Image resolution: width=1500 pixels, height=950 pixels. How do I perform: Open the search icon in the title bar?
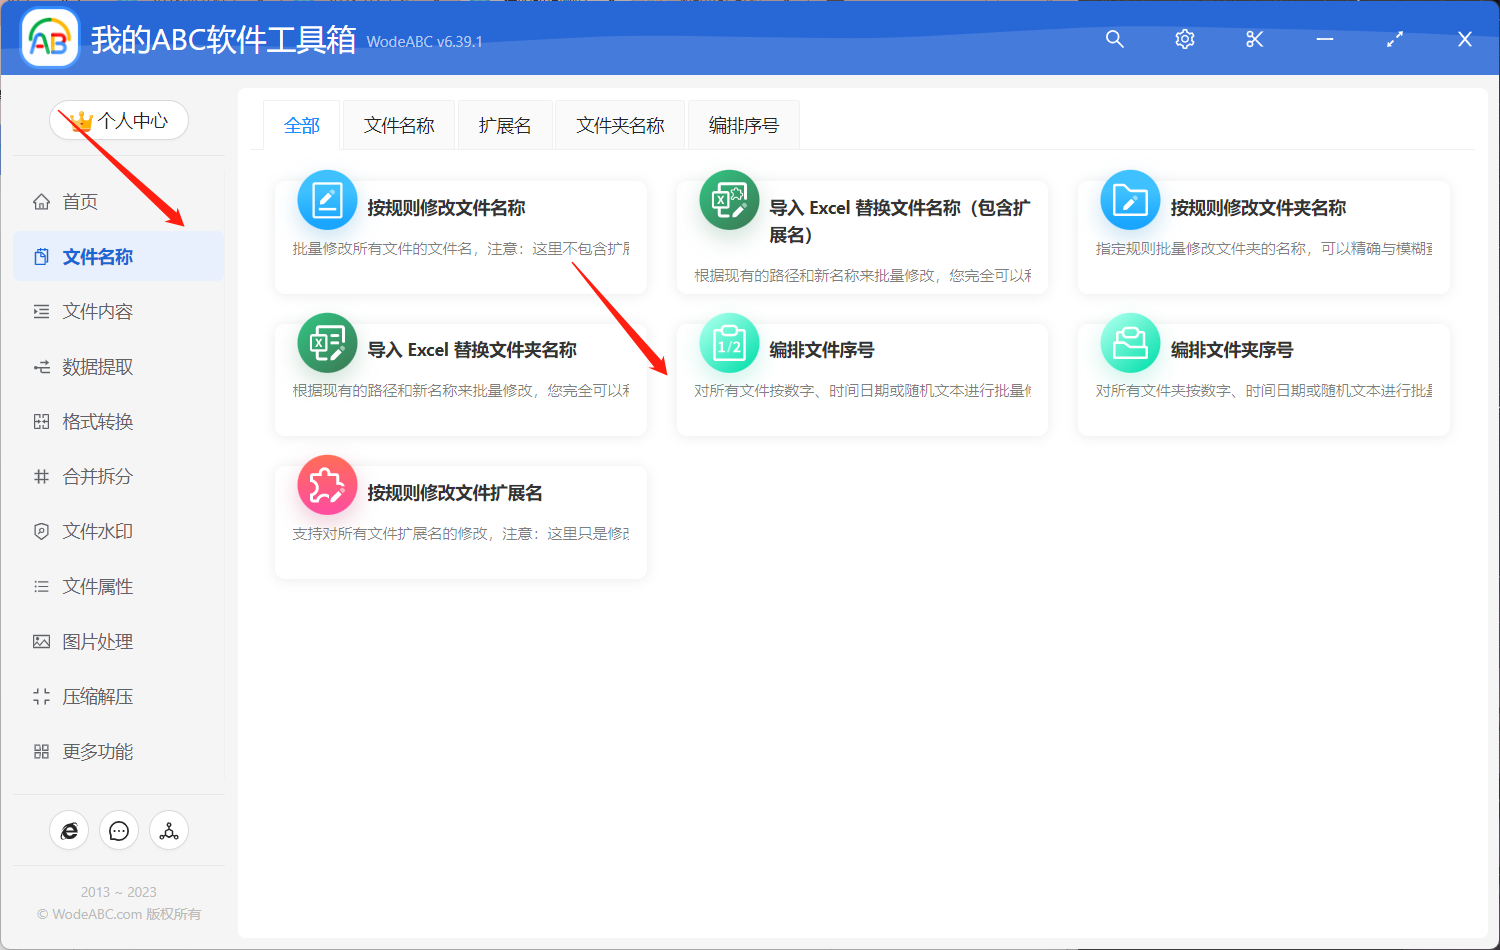click(1114, 39)
